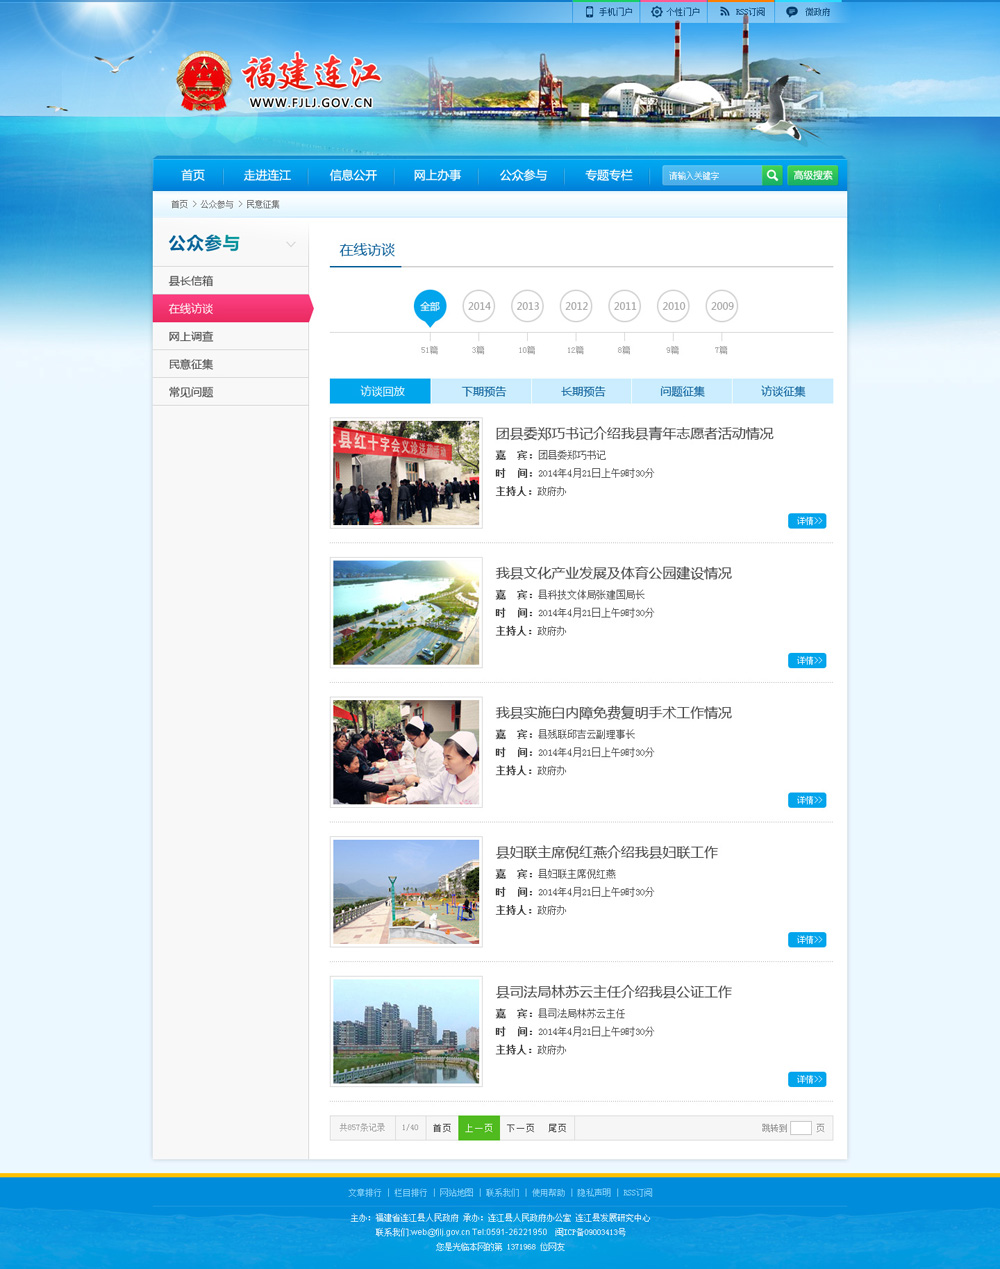Switch to the 问题征集 tab
Image resolution: width=1000 pixels, height=1269 pixels.
682,391
